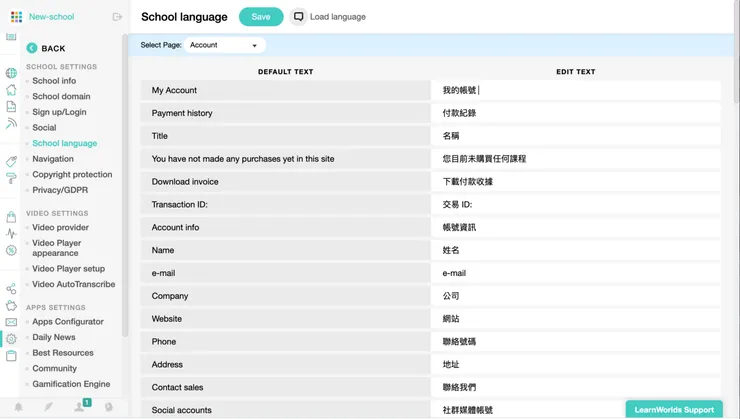Click the New-school name link
This screenshot has height=419, width=740.
tap(51, 17)
